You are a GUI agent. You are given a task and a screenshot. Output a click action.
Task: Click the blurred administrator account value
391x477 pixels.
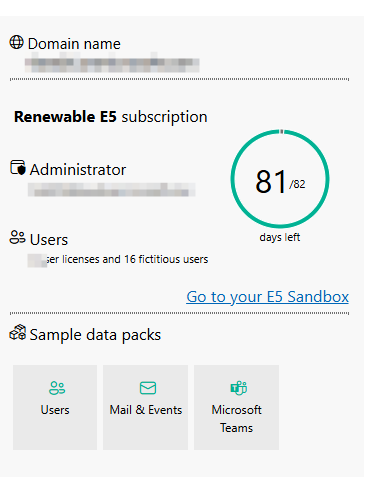pyautogui.click(x=111, y=190)
